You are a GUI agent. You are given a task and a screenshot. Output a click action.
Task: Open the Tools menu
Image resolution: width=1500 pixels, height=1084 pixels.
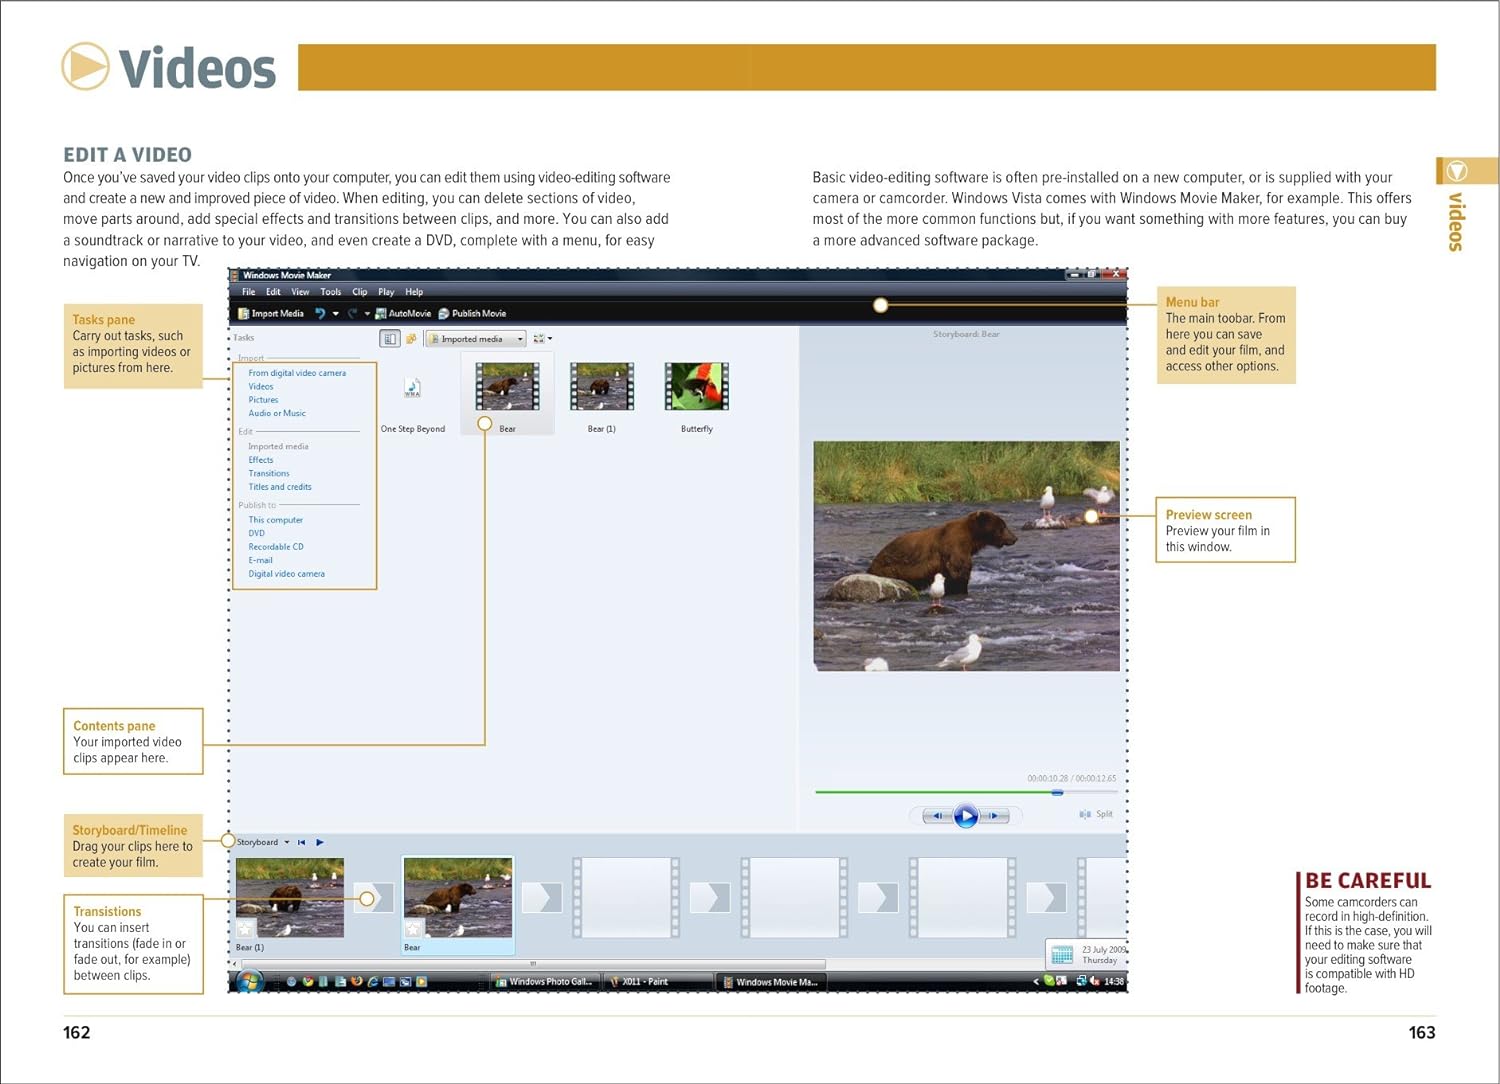click(331, 292)
